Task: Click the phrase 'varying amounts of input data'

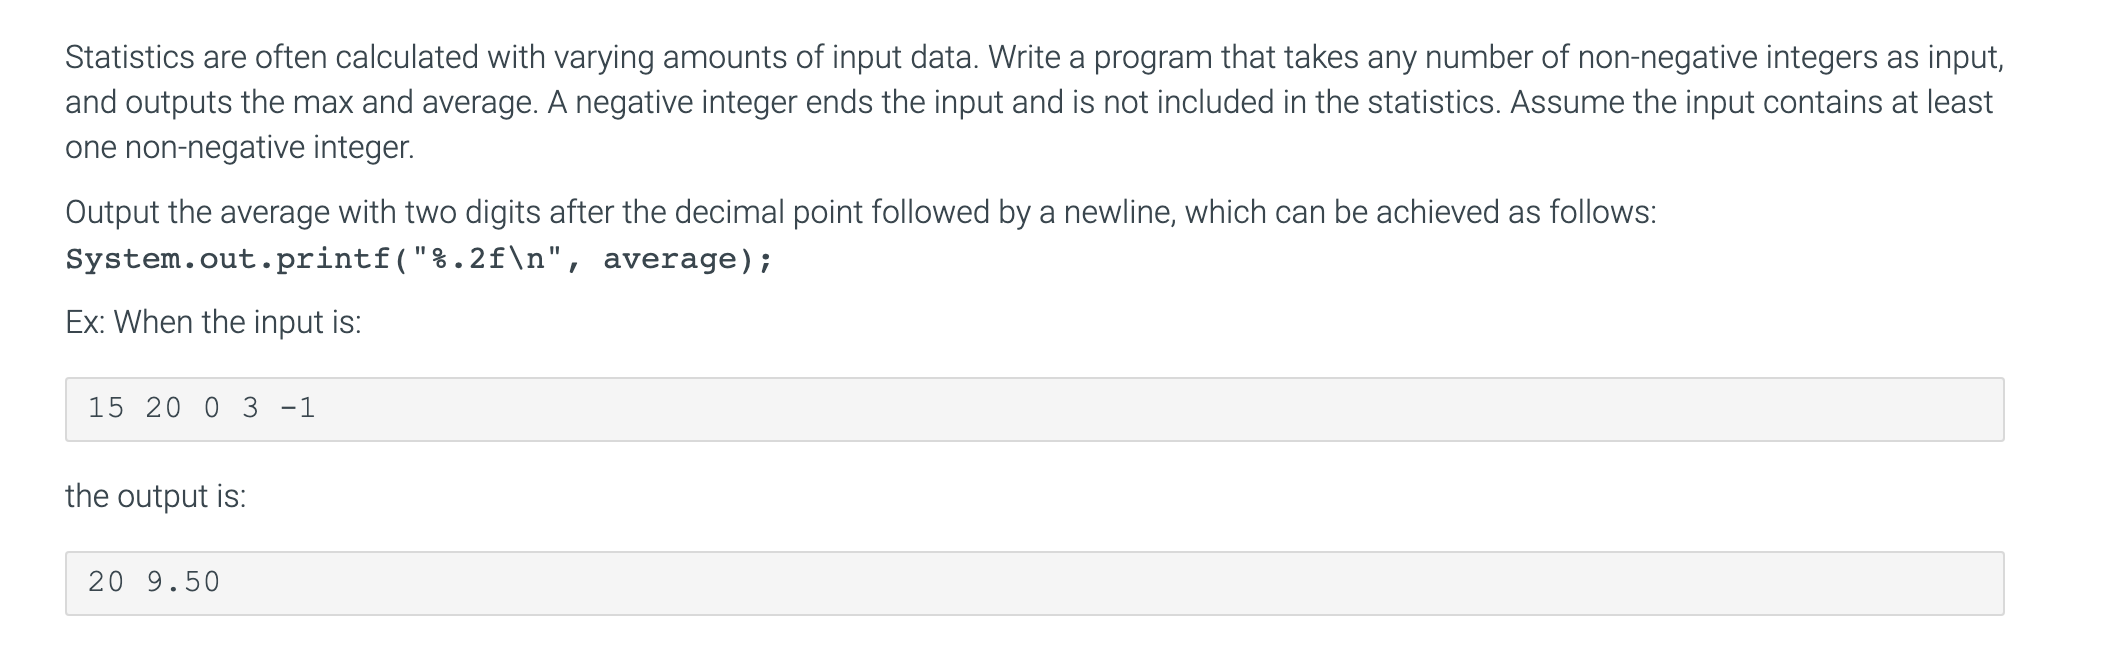Action: tap(768, 57)
